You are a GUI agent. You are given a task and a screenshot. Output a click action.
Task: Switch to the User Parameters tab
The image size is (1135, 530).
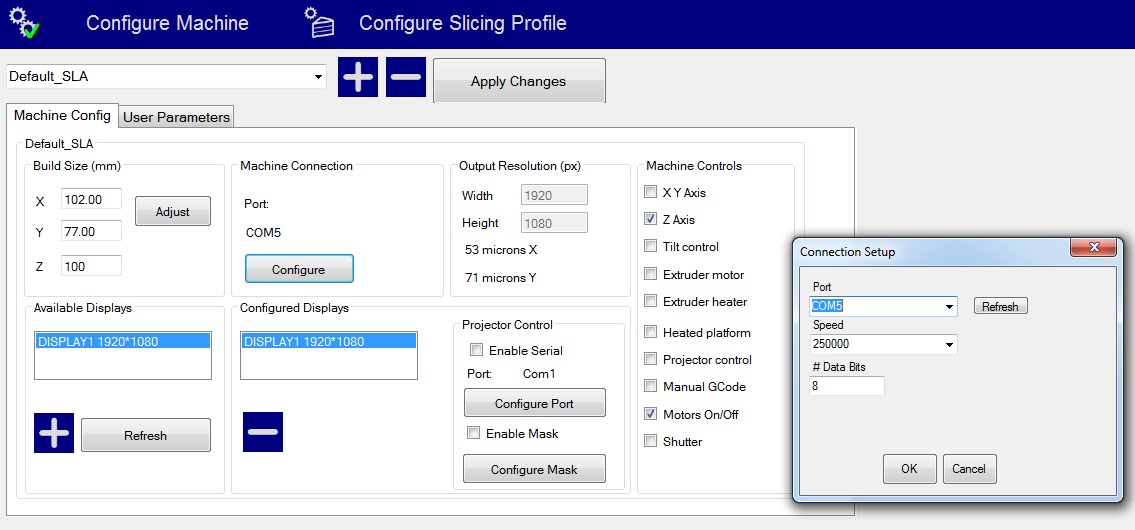(176, 117)
